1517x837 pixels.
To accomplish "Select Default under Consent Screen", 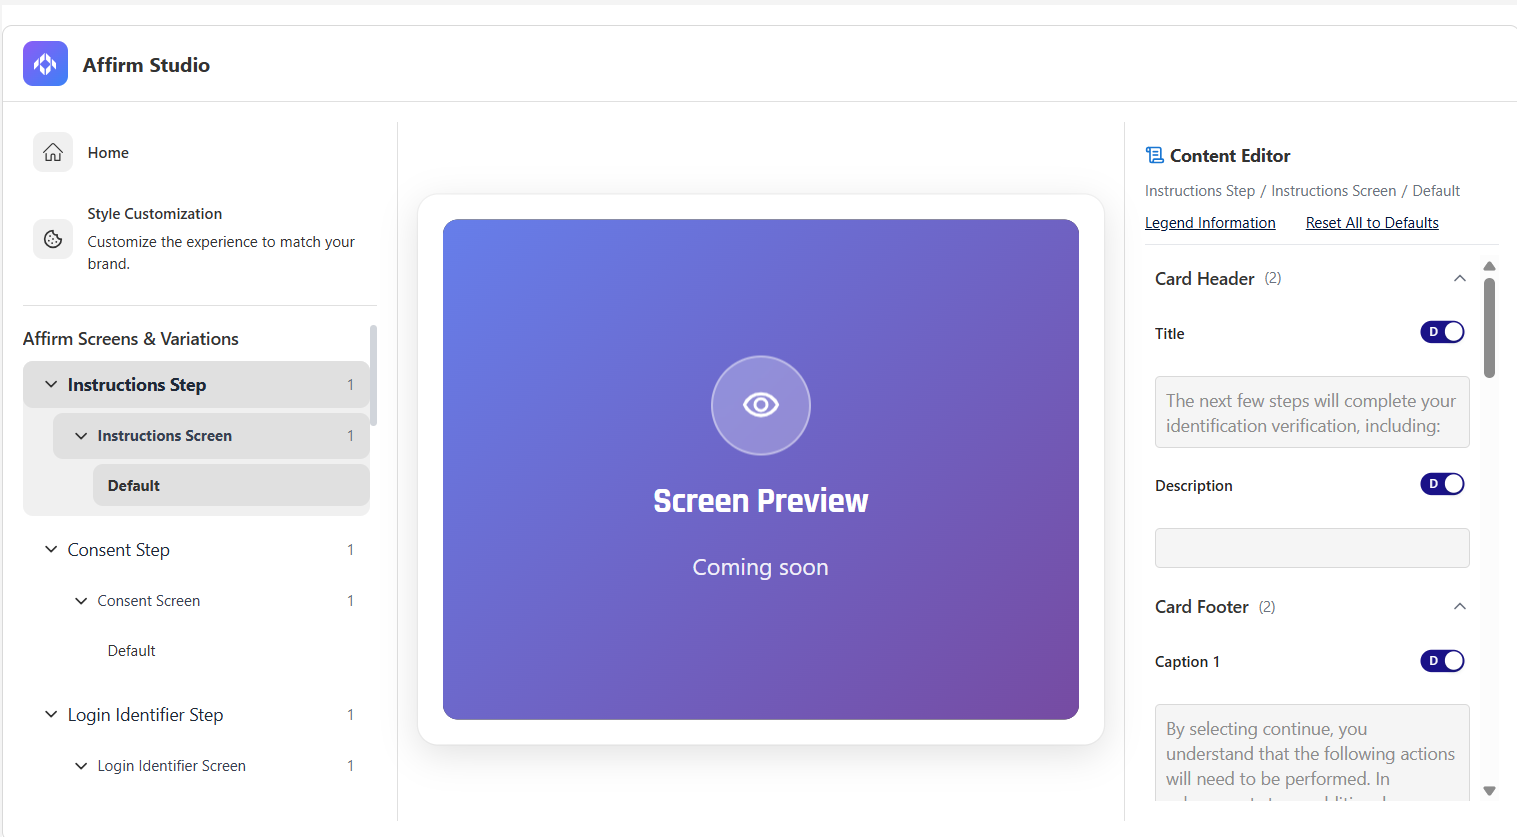I will pyautogui.click(x=132, y=651).
